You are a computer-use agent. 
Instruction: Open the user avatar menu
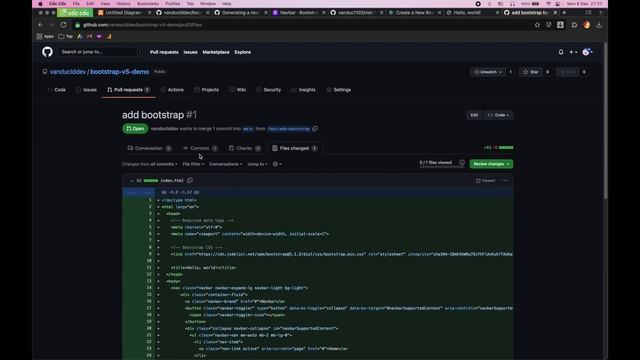point(587,52)
